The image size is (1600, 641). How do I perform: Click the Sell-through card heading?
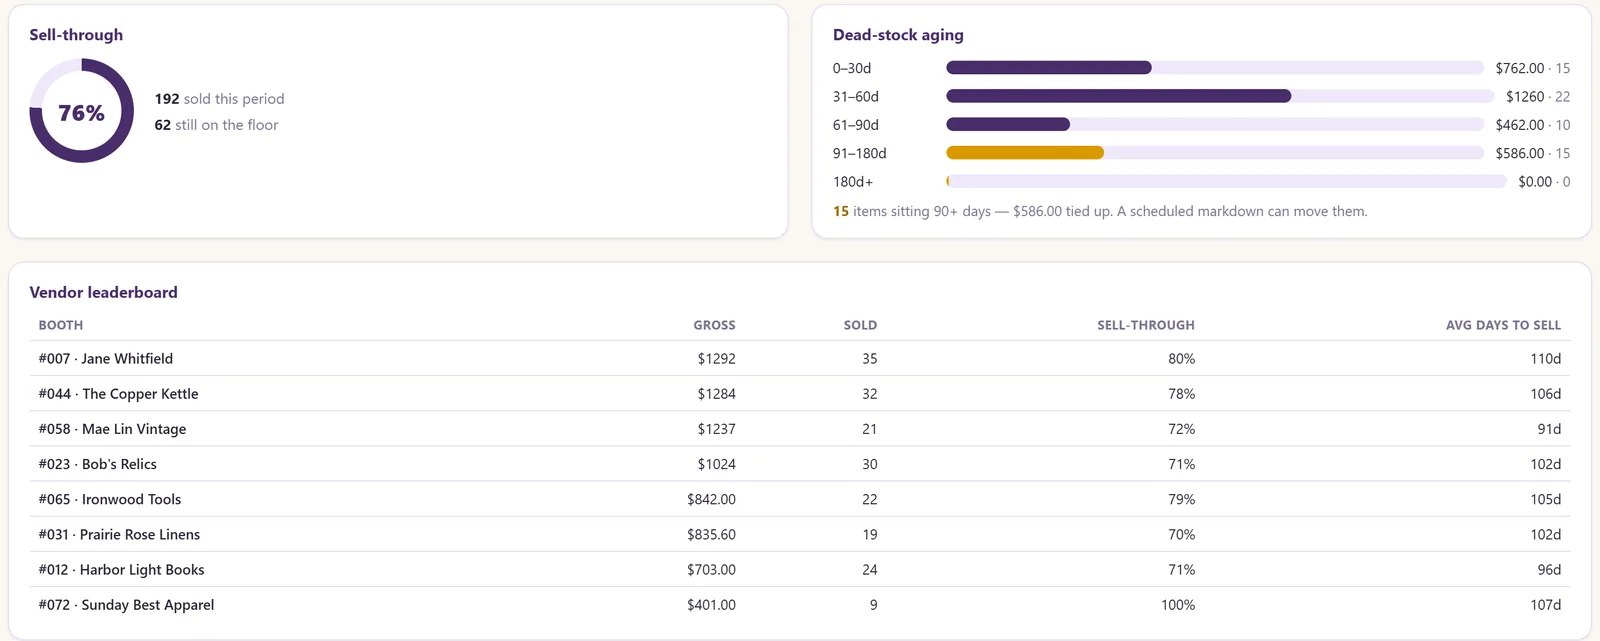[x=76, y=34]
